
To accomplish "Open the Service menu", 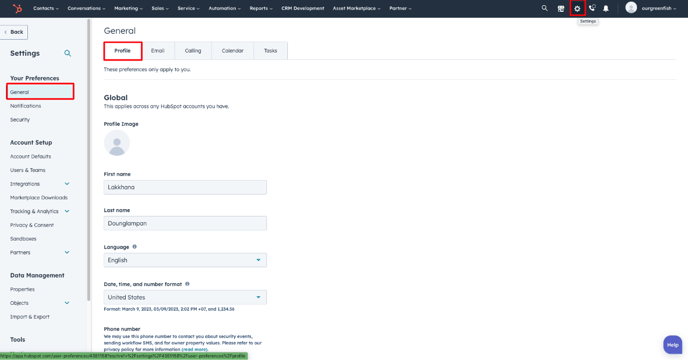I will coord(188,8).
